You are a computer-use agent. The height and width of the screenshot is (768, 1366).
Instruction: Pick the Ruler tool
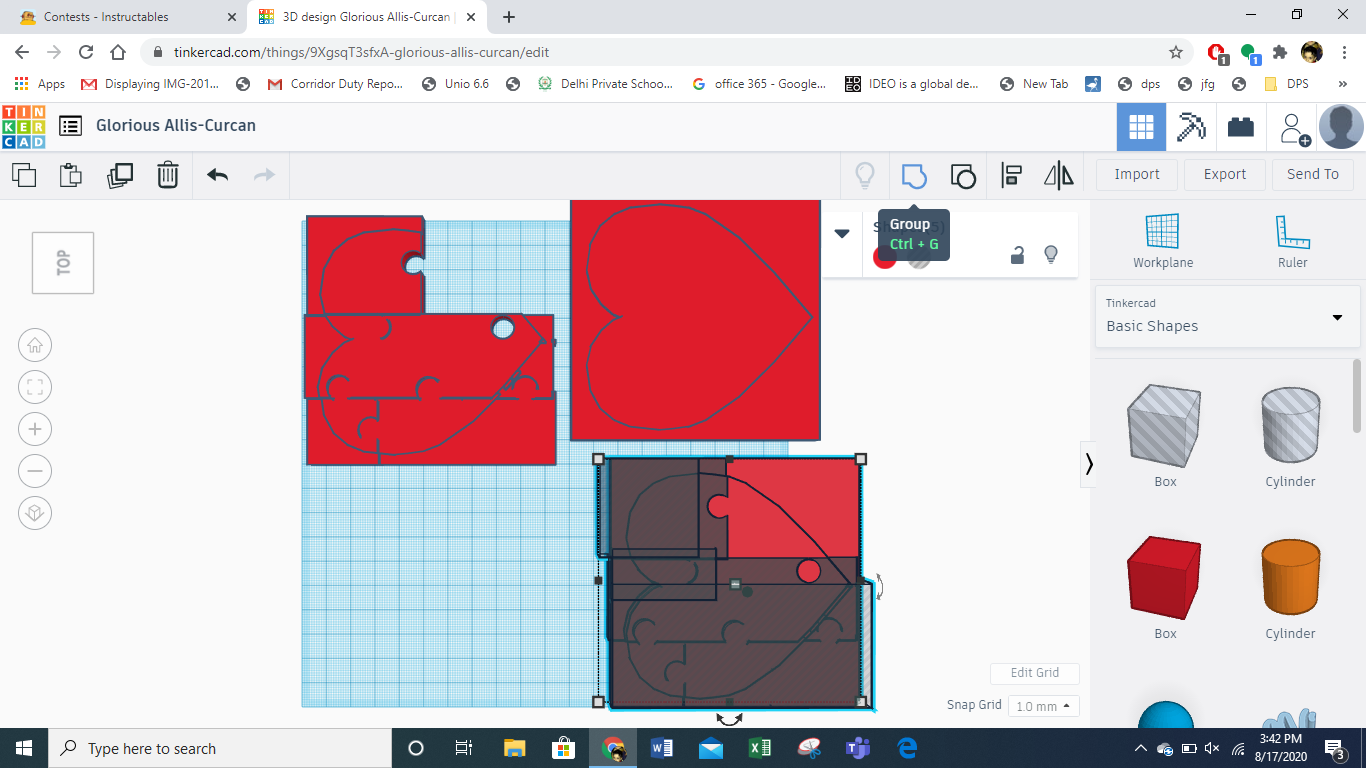1292,241
